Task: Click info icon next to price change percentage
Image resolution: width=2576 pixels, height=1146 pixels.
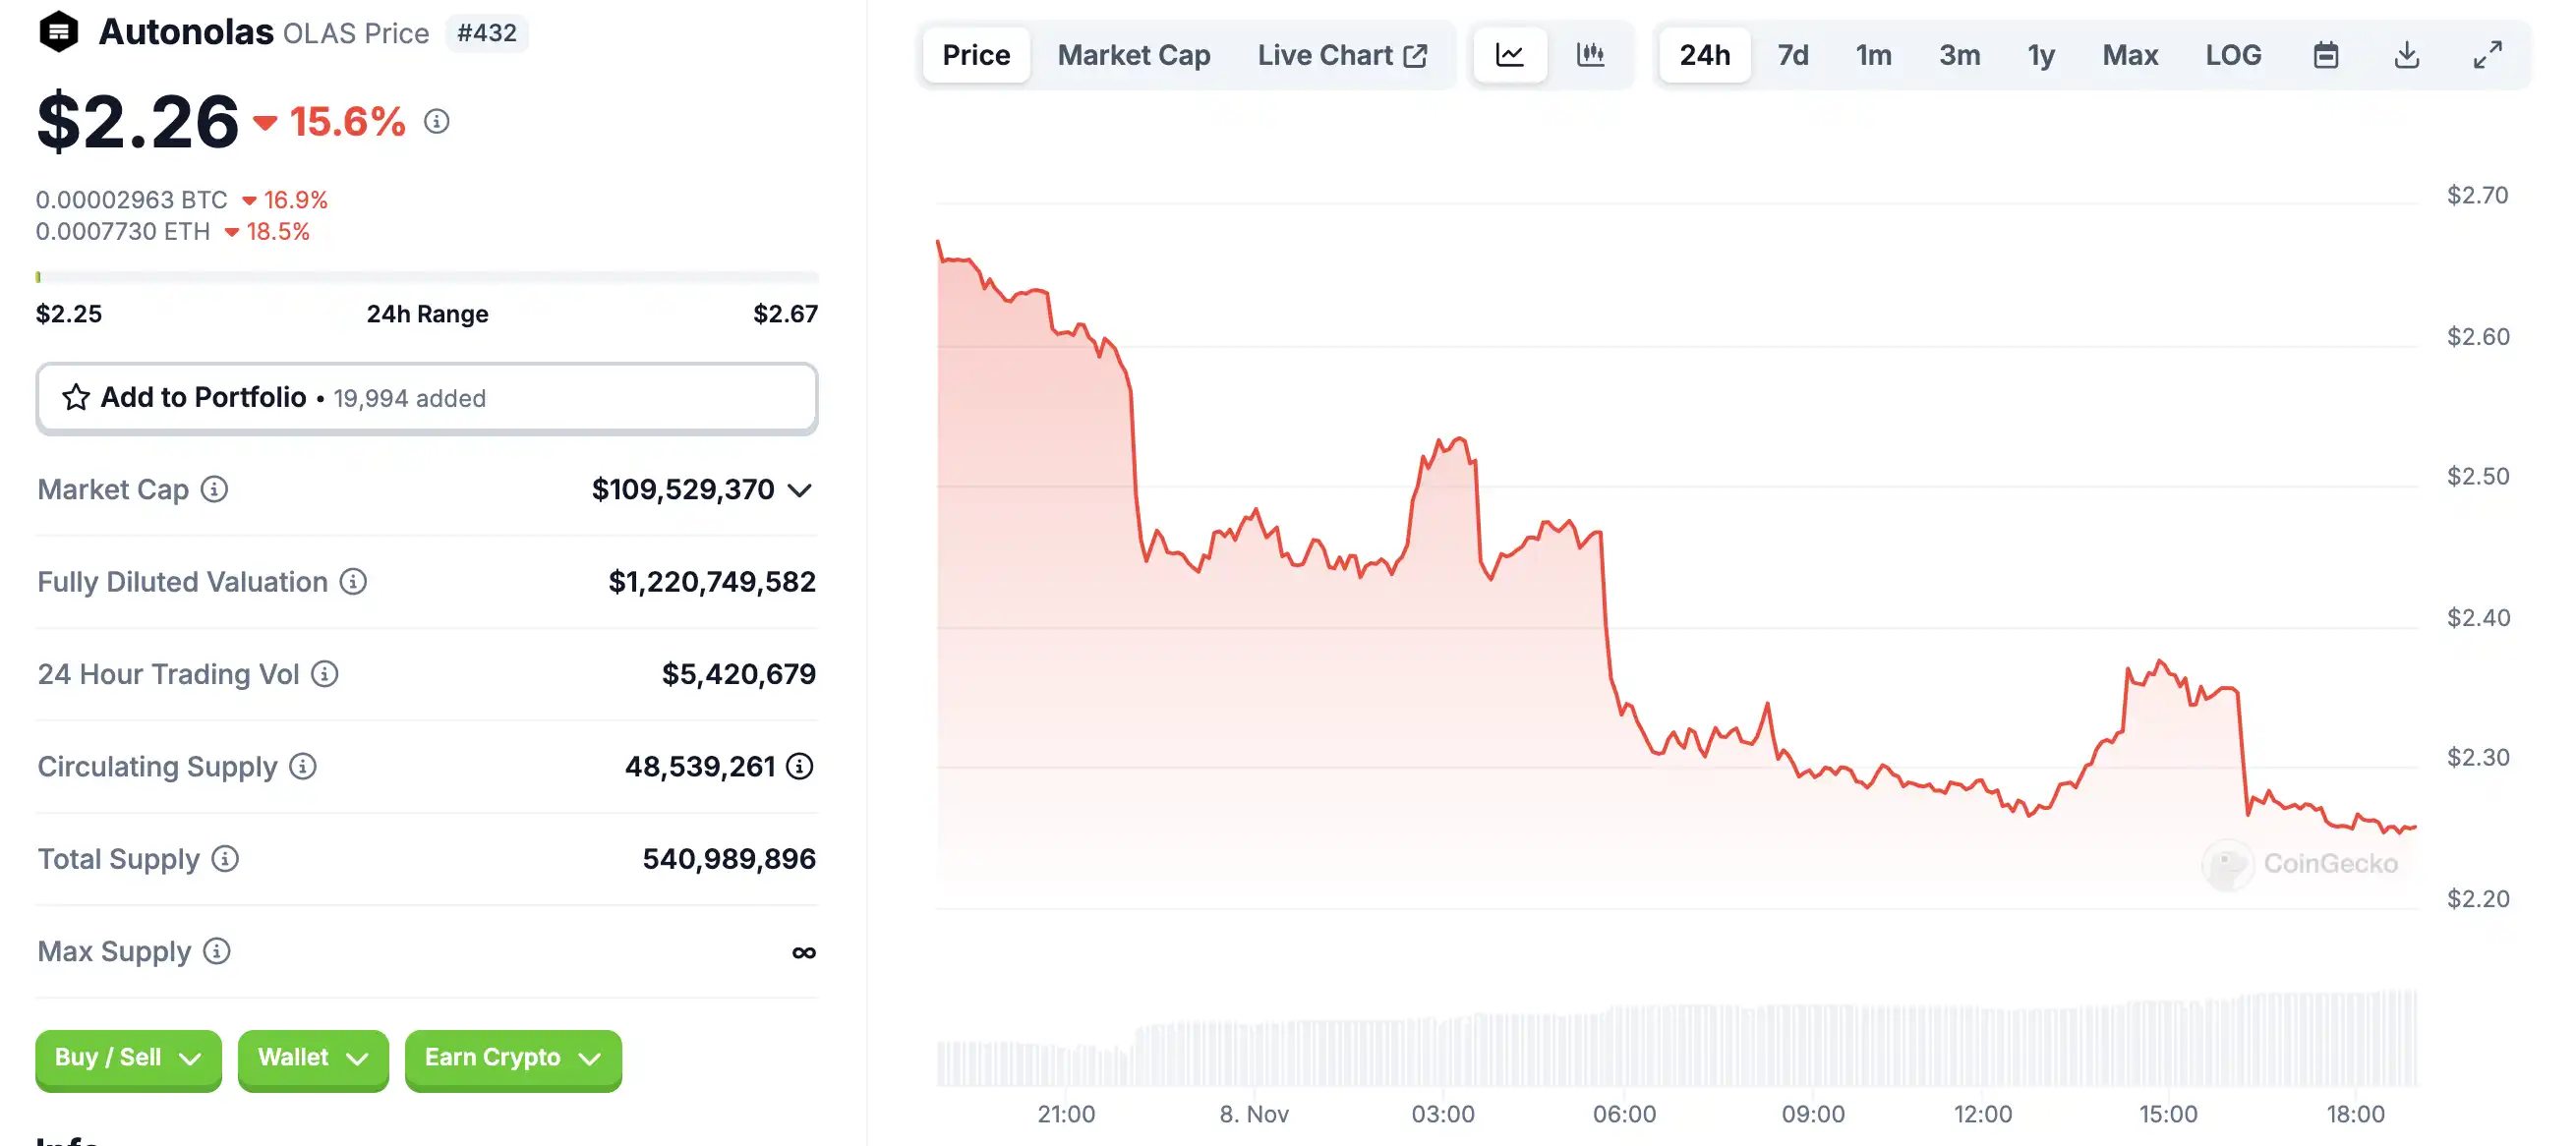Action: tap(436, 122)
